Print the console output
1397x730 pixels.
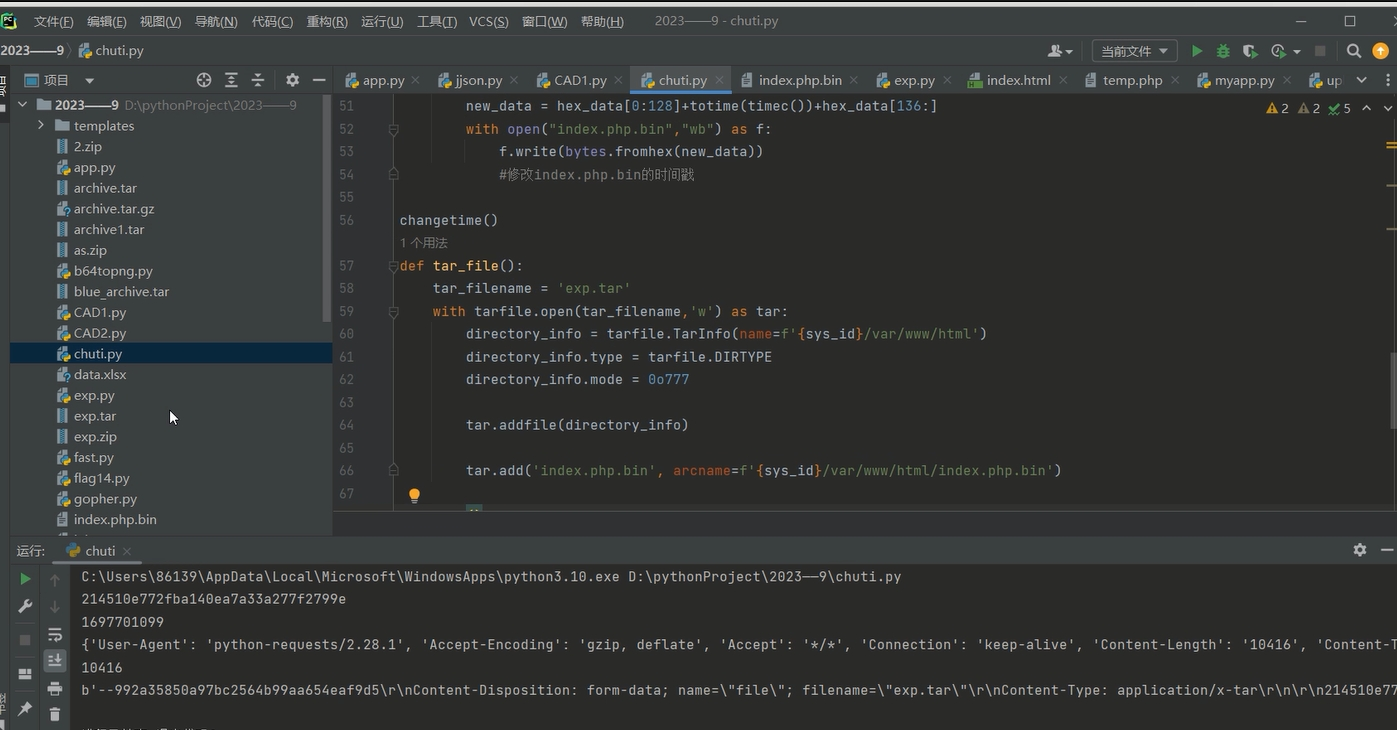tap(55, 688)
